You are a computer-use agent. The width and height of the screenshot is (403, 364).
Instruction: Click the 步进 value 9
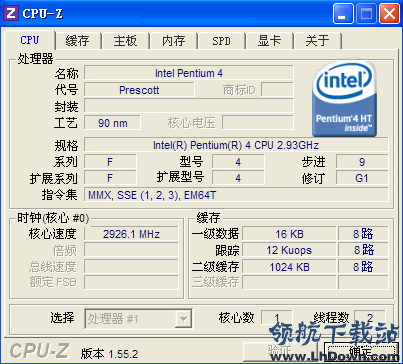pyautogui.click(x=362, y=162)
